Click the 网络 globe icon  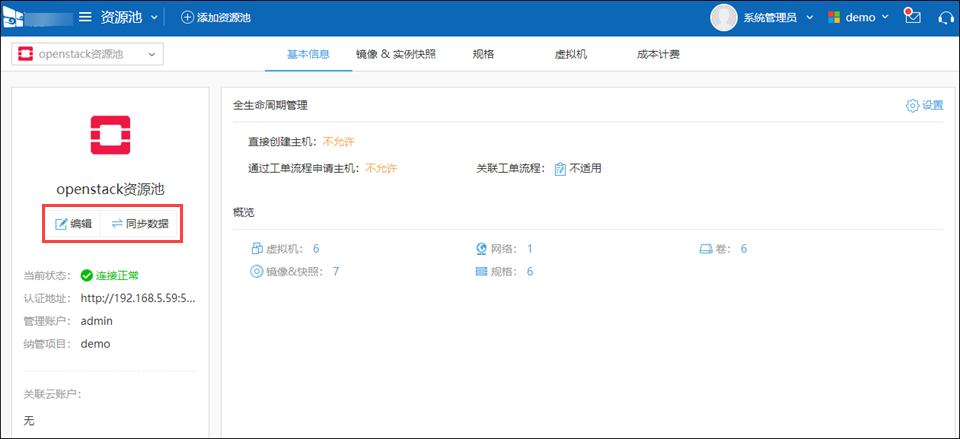[481, 249]
